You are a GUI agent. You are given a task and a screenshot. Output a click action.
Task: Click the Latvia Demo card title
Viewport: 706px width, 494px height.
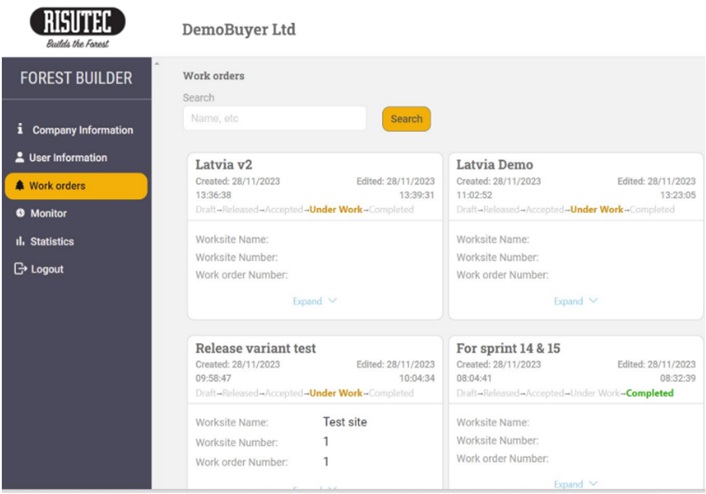point(494,164)
